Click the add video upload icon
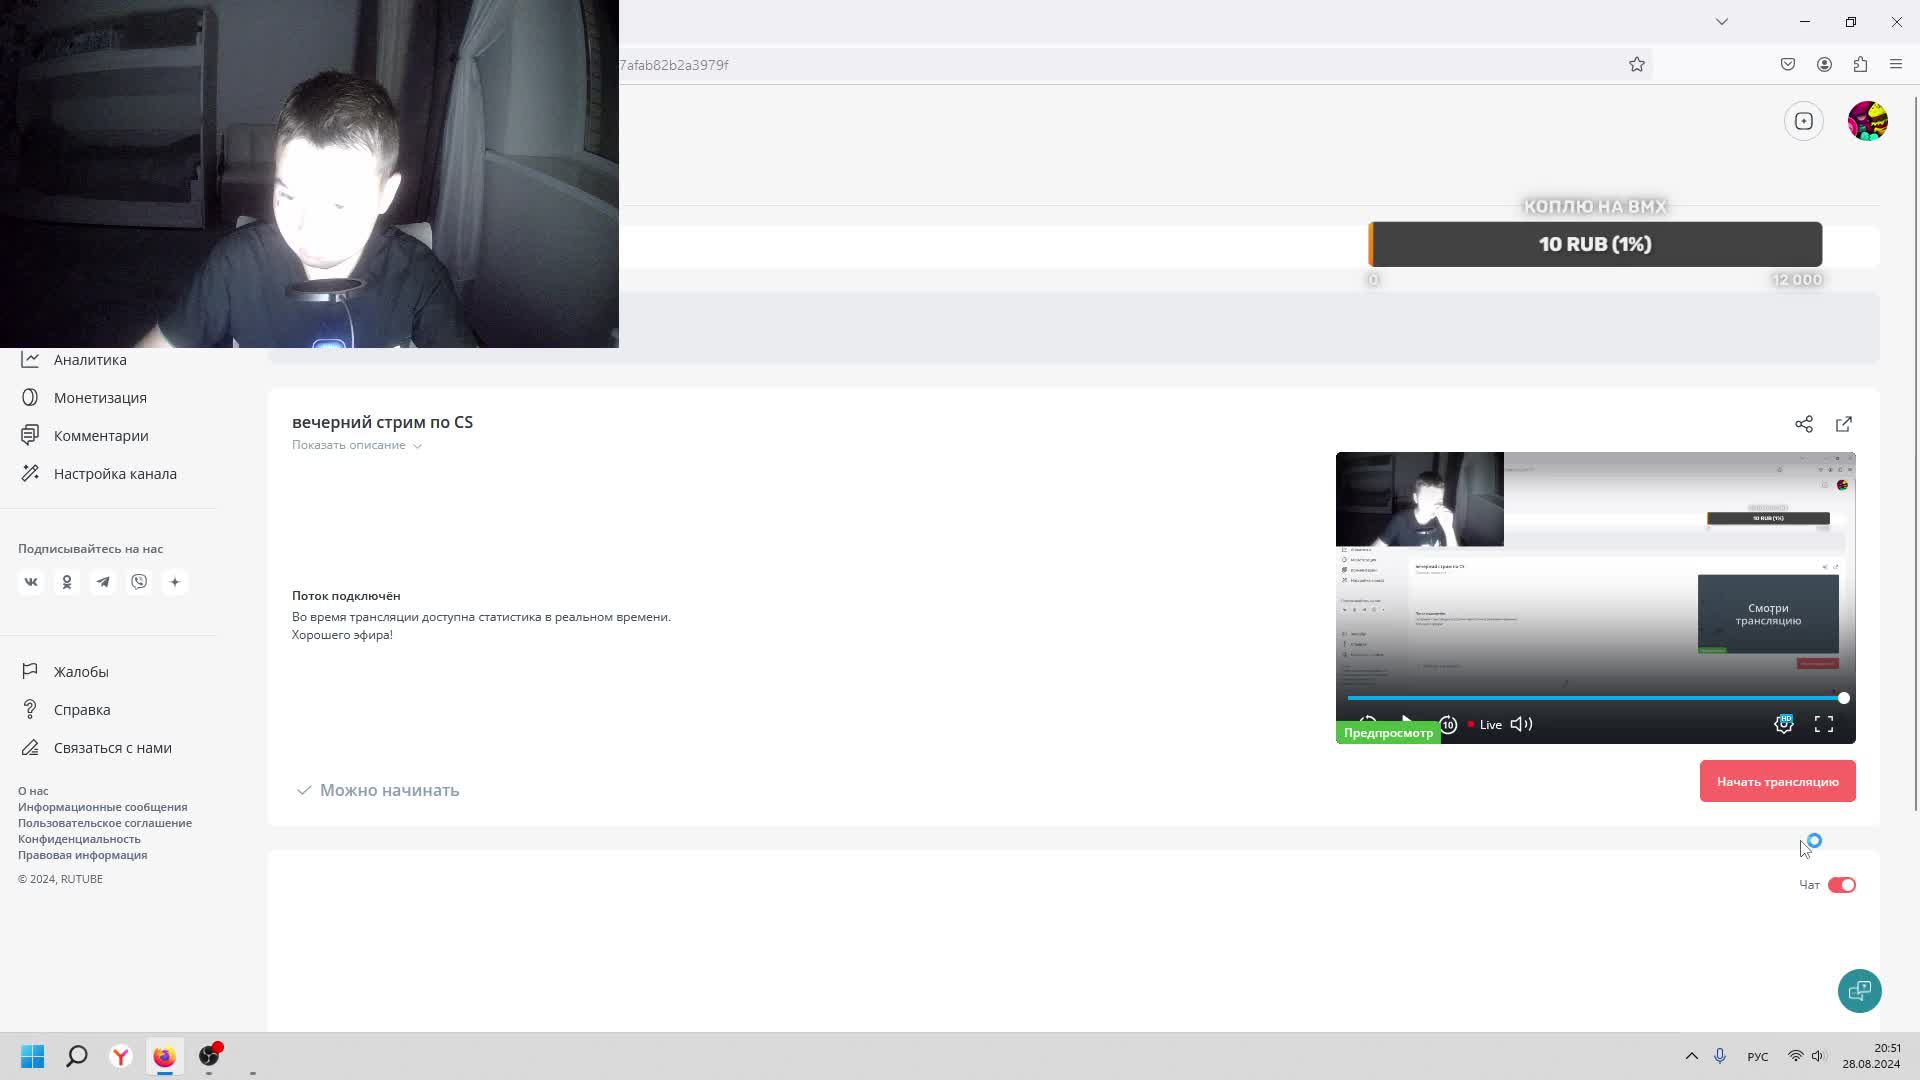The width and height of the screenshot is (1920, 1080). [x=1803, y=121]
